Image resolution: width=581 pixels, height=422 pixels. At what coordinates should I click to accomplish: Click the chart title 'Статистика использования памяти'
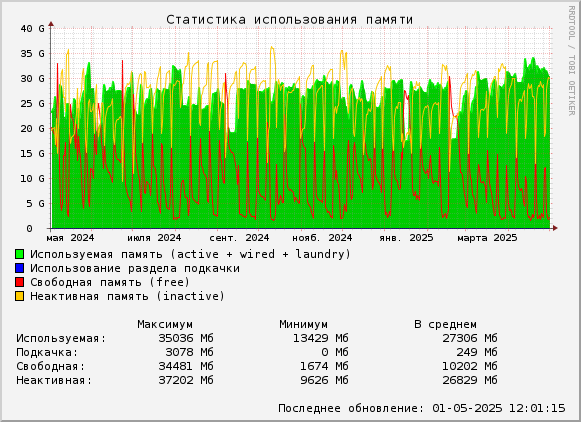[x=289, y=20]
